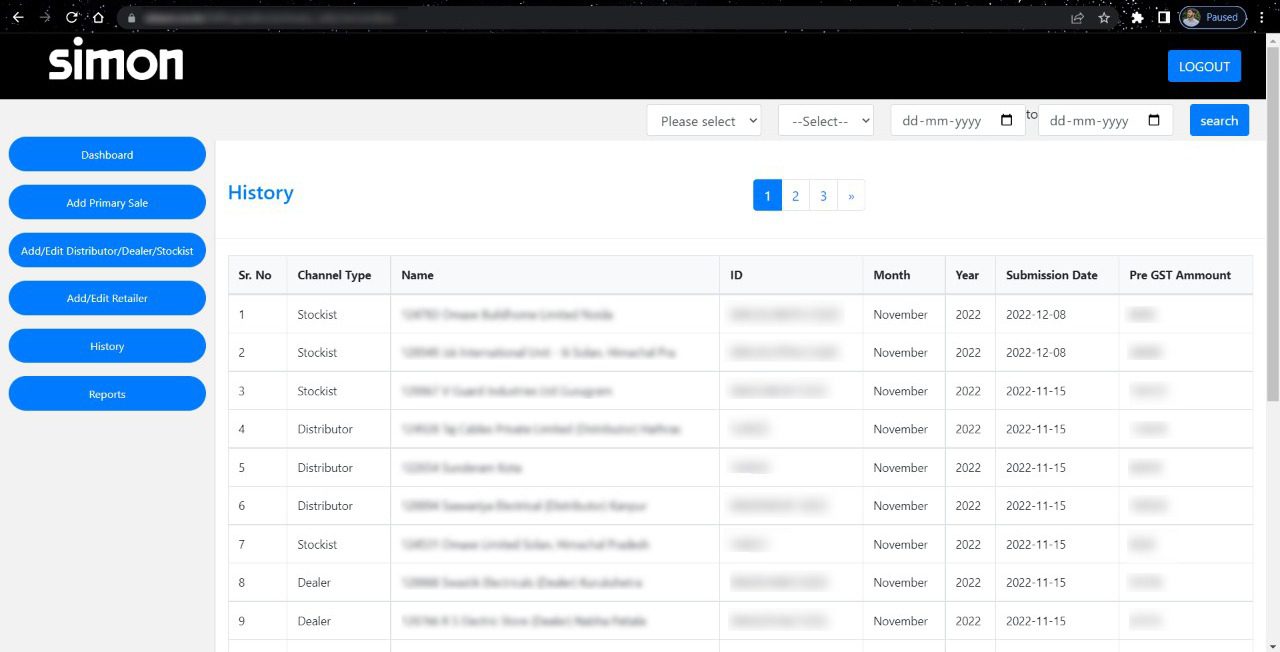Go to next page with » arrow
The width and height of the screenshot is (1280, 652).
851,196
